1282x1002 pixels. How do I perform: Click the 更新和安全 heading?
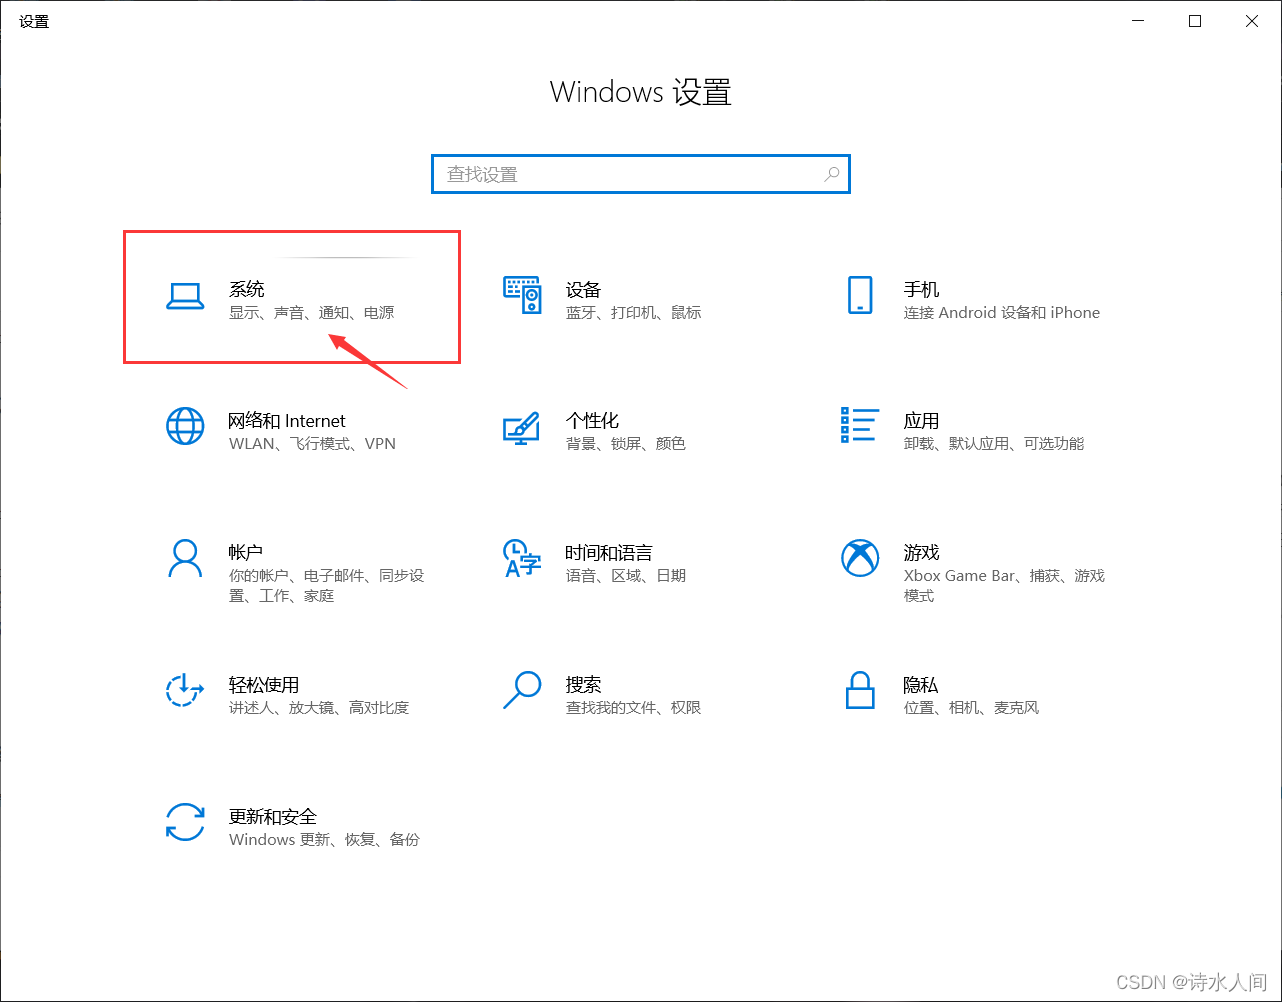273,816
